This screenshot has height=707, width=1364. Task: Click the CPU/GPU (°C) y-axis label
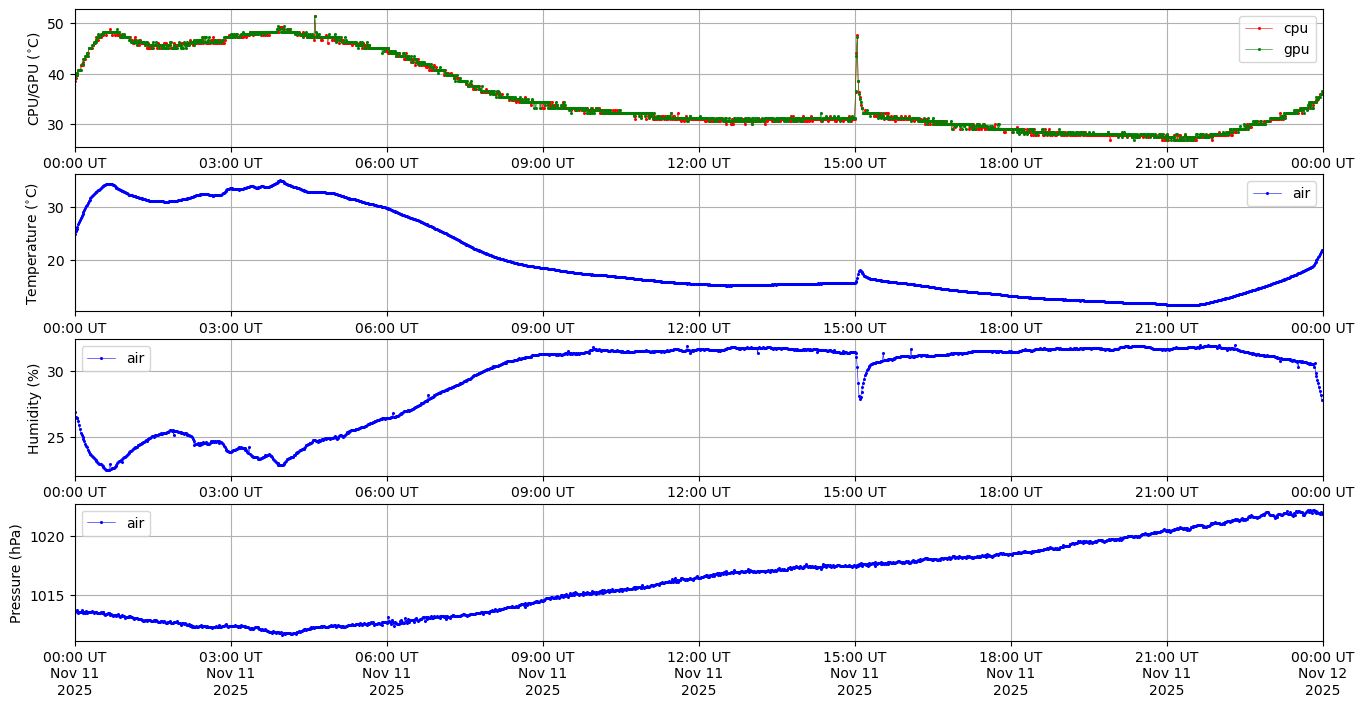pos(34,79)
